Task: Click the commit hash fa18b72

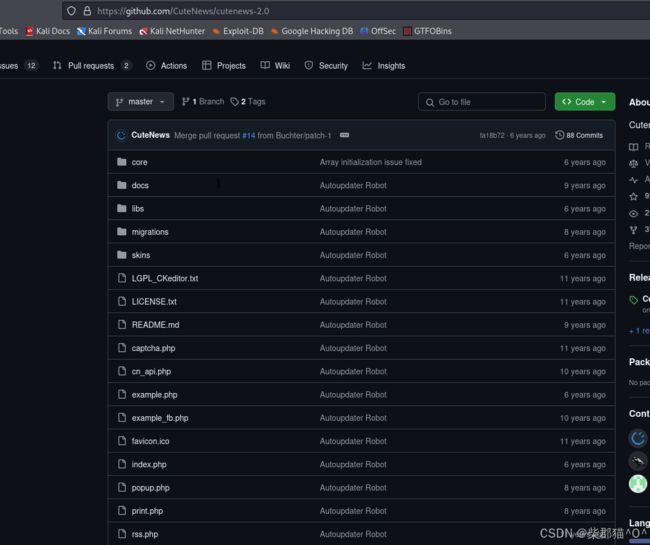Action: click(492, 136)
